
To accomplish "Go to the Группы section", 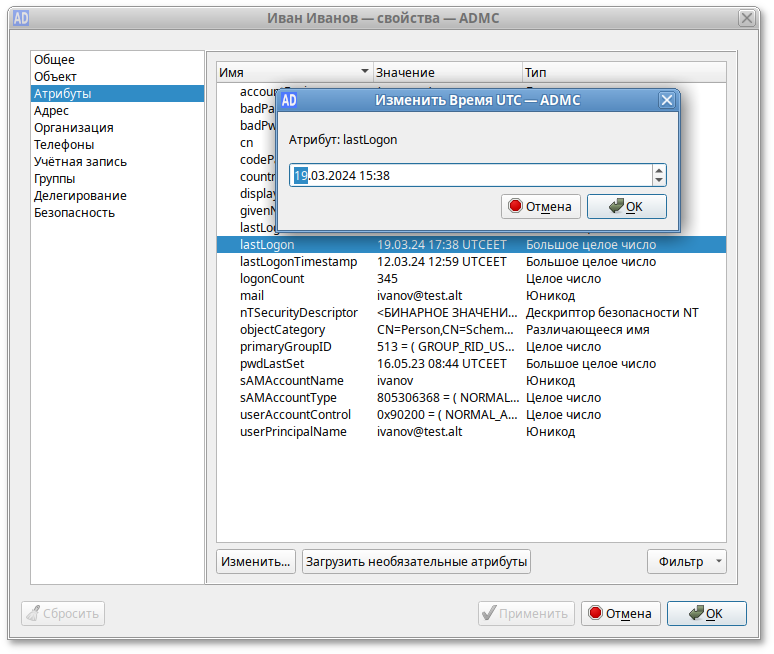I will (55, 178).
